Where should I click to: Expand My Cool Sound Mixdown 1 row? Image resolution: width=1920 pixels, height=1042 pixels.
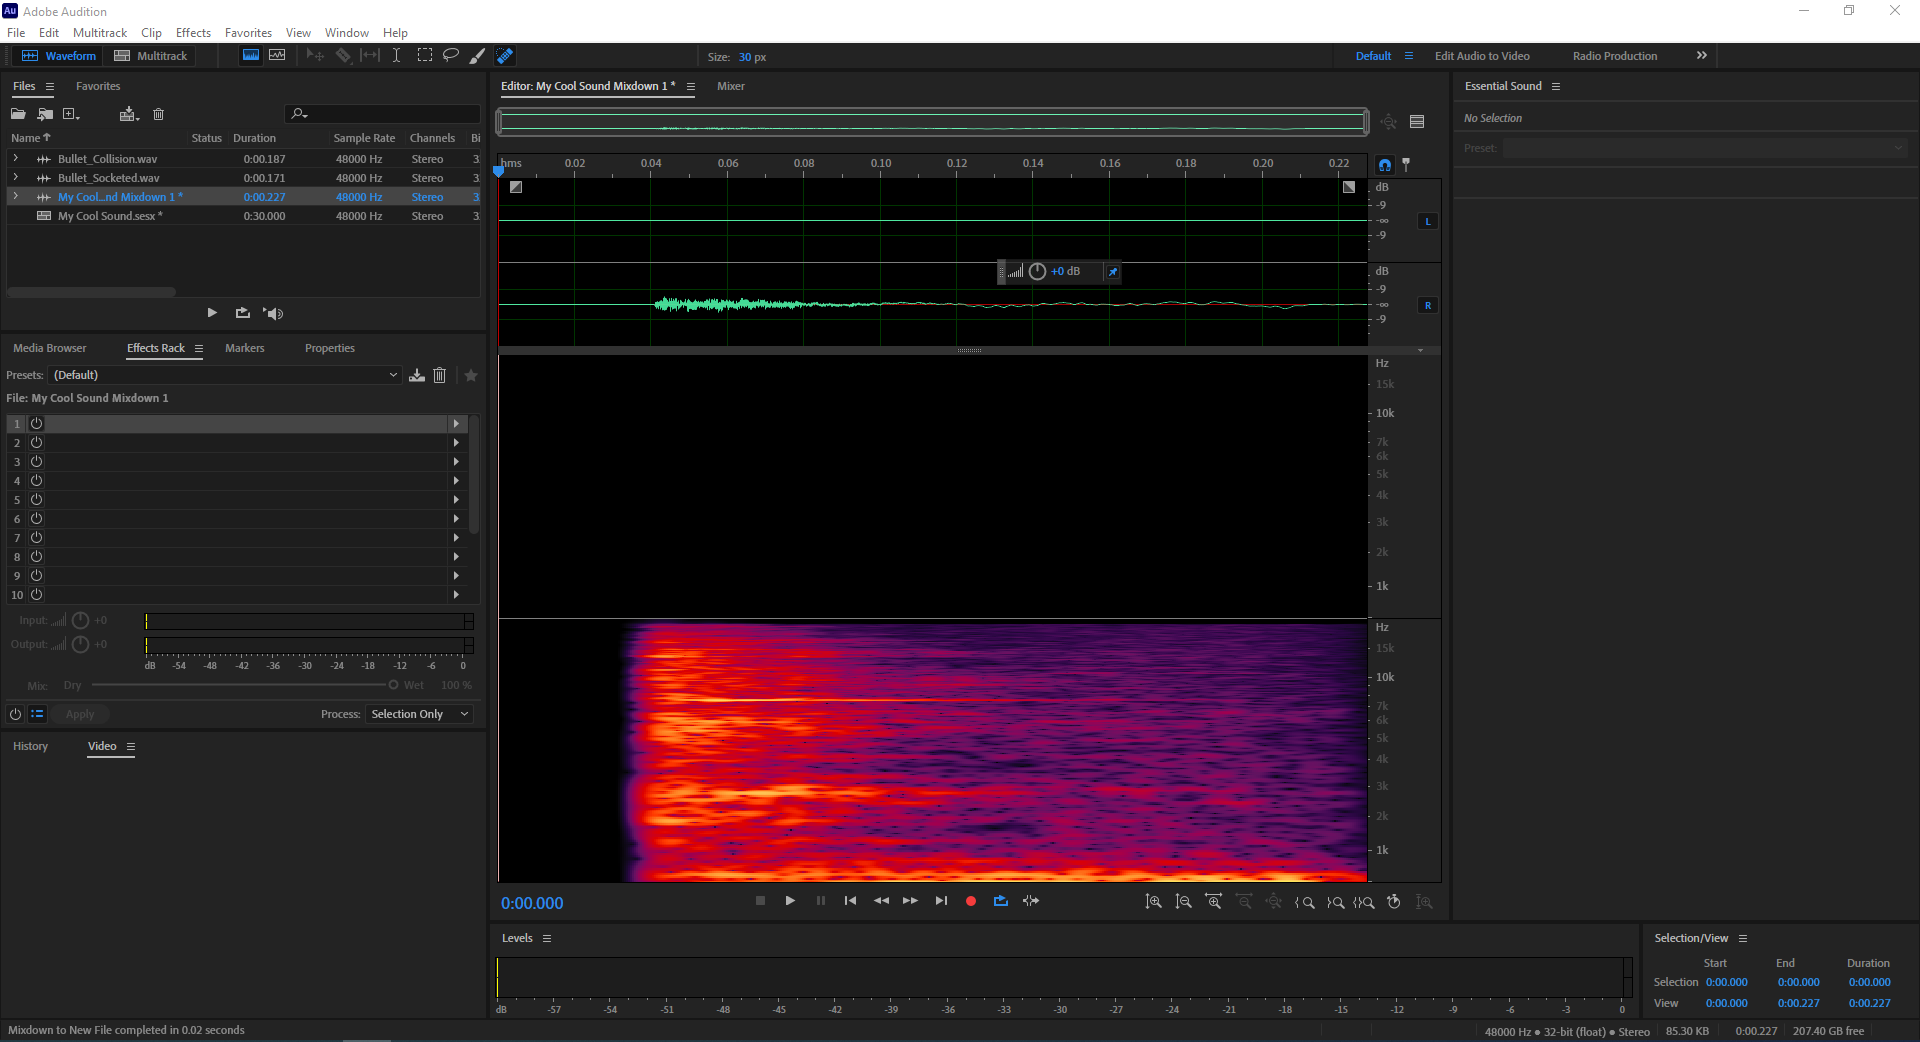pos(16,196)
